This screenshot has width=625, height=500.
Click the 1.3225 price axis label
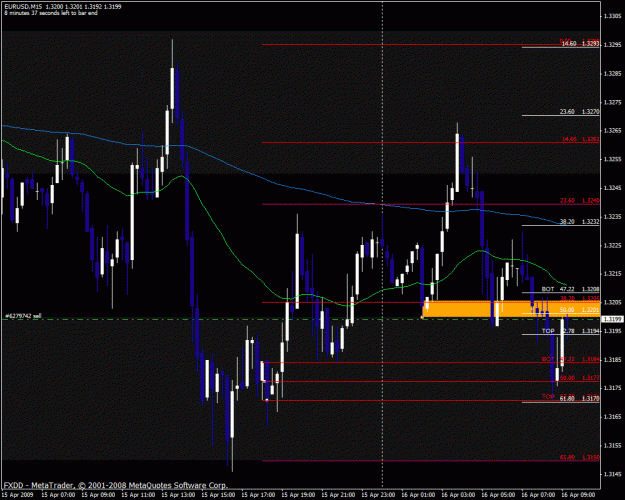(613, 245)
